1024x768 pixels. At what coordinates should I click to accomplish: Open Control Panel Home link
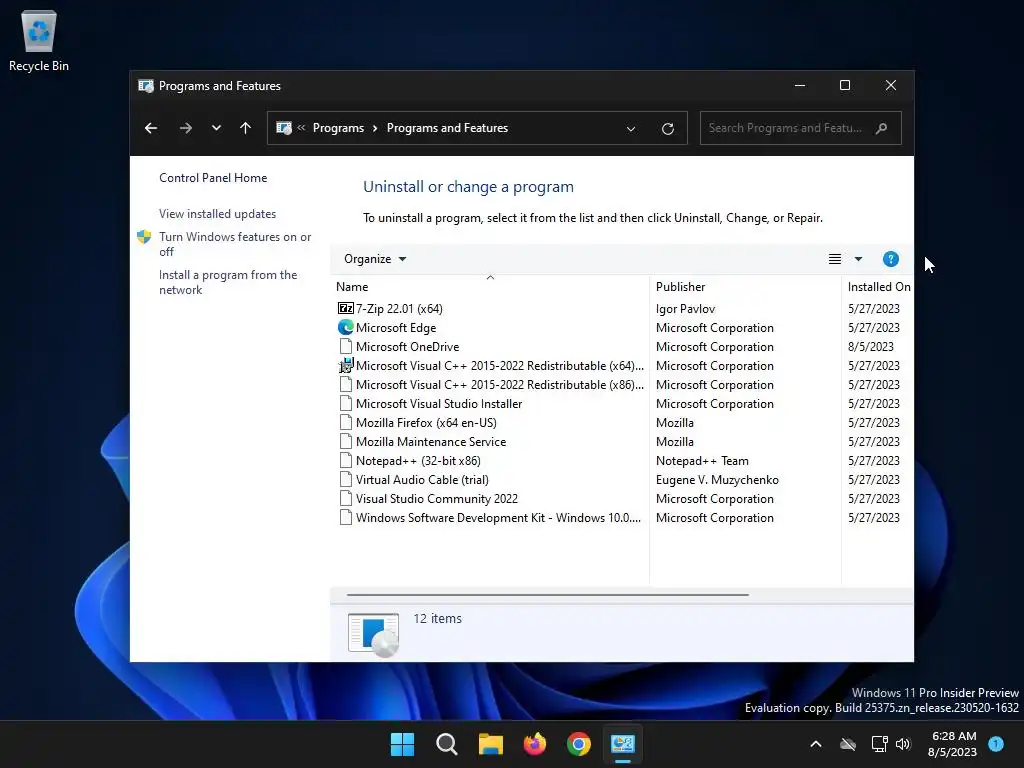click(213, 178)
